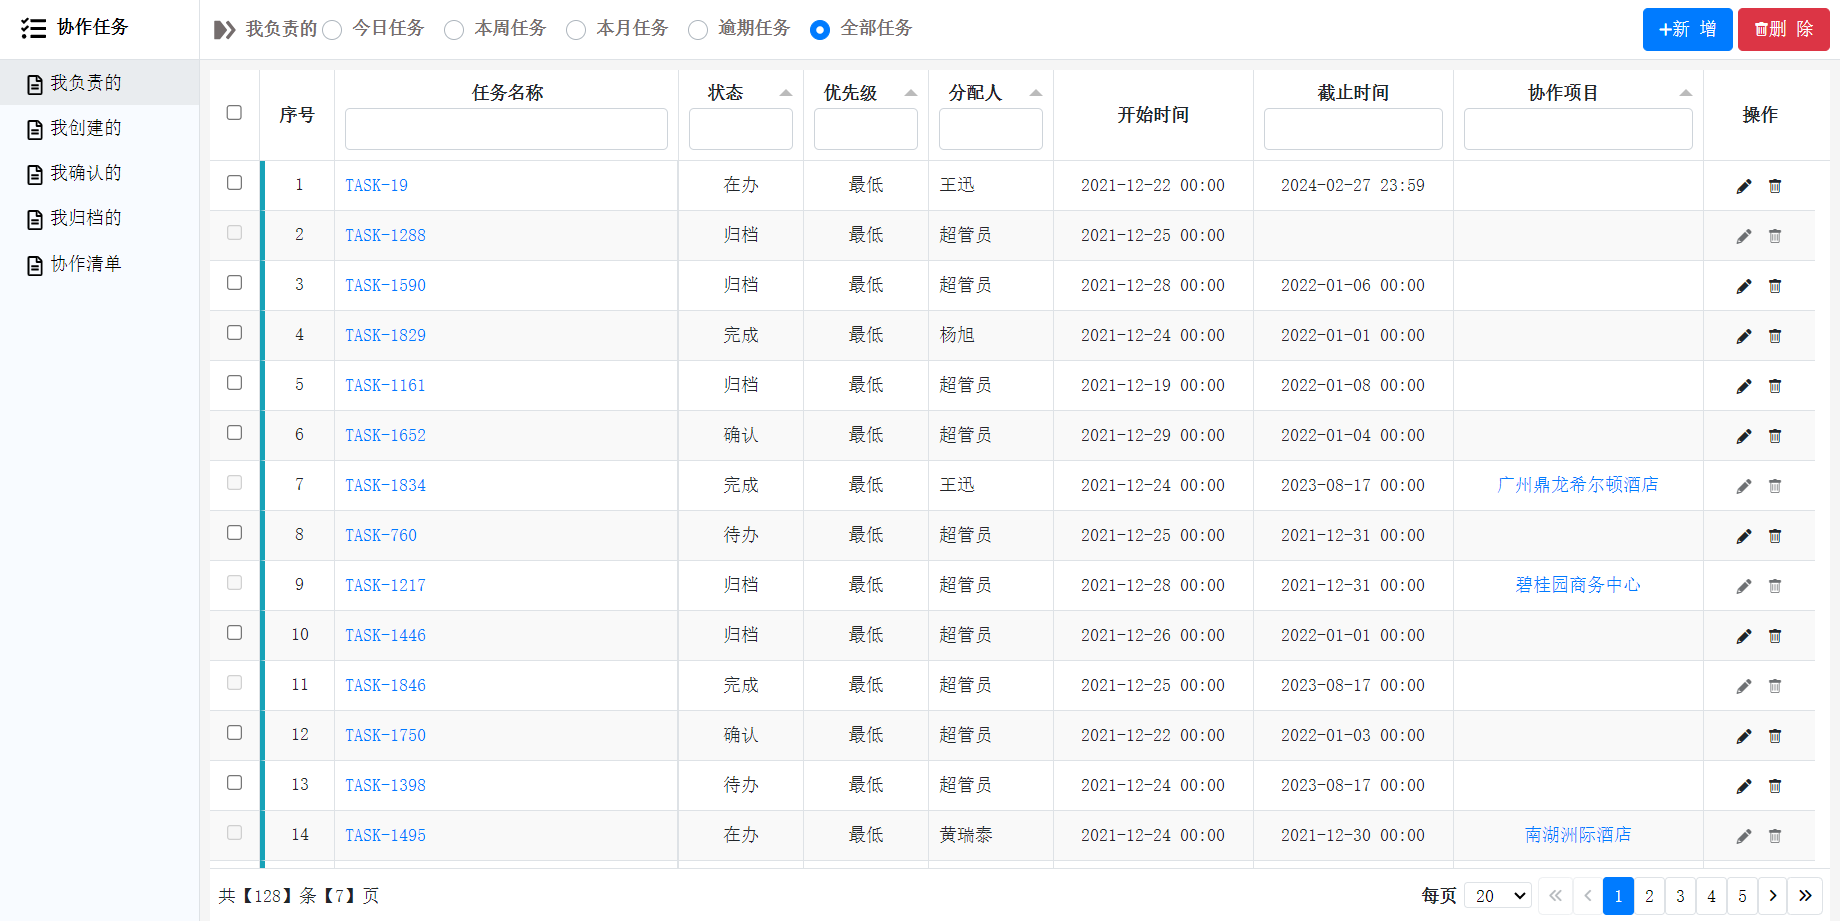Screen dimensions: 1840x921
Task: Click the 优先级 filter input
Action: 866,129
